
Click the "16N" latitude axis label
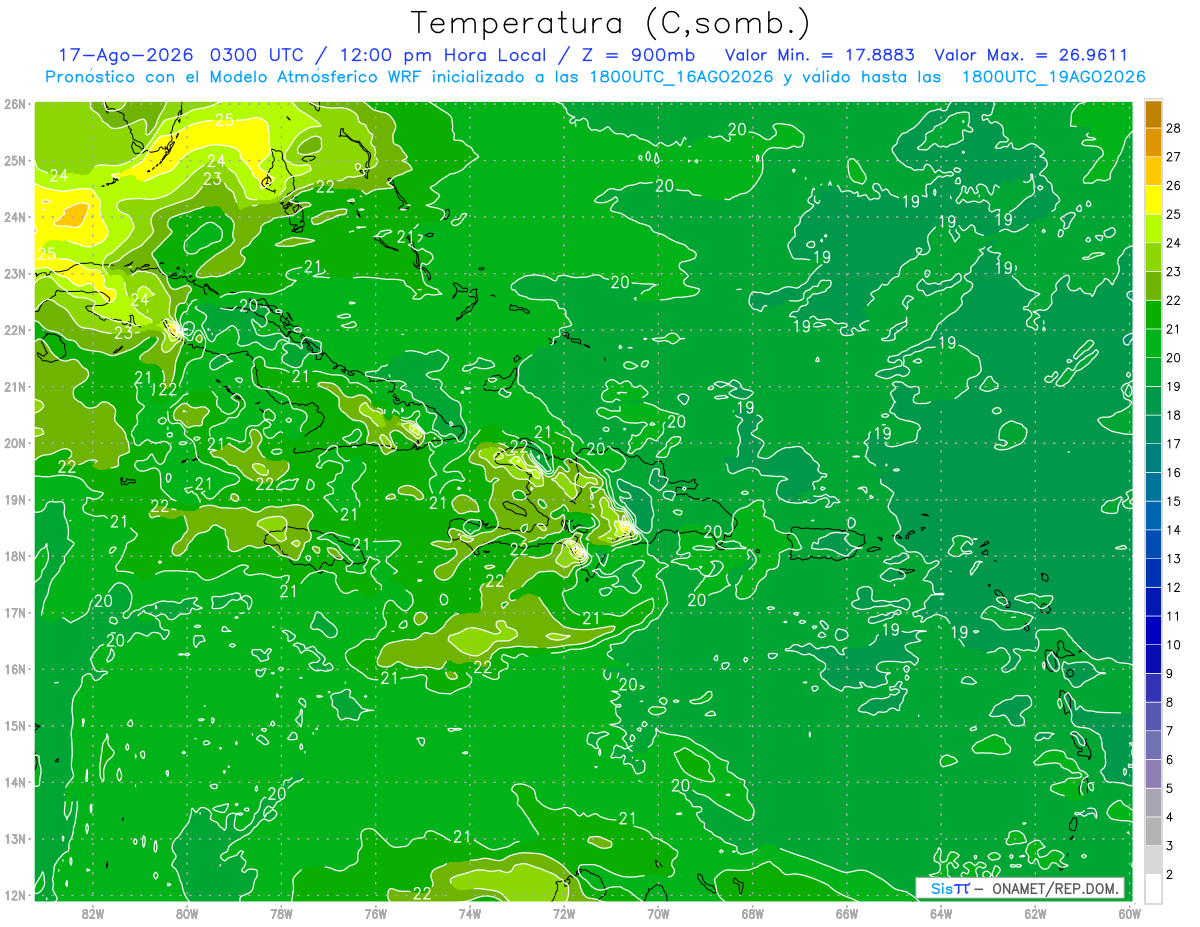pos(15,669)
